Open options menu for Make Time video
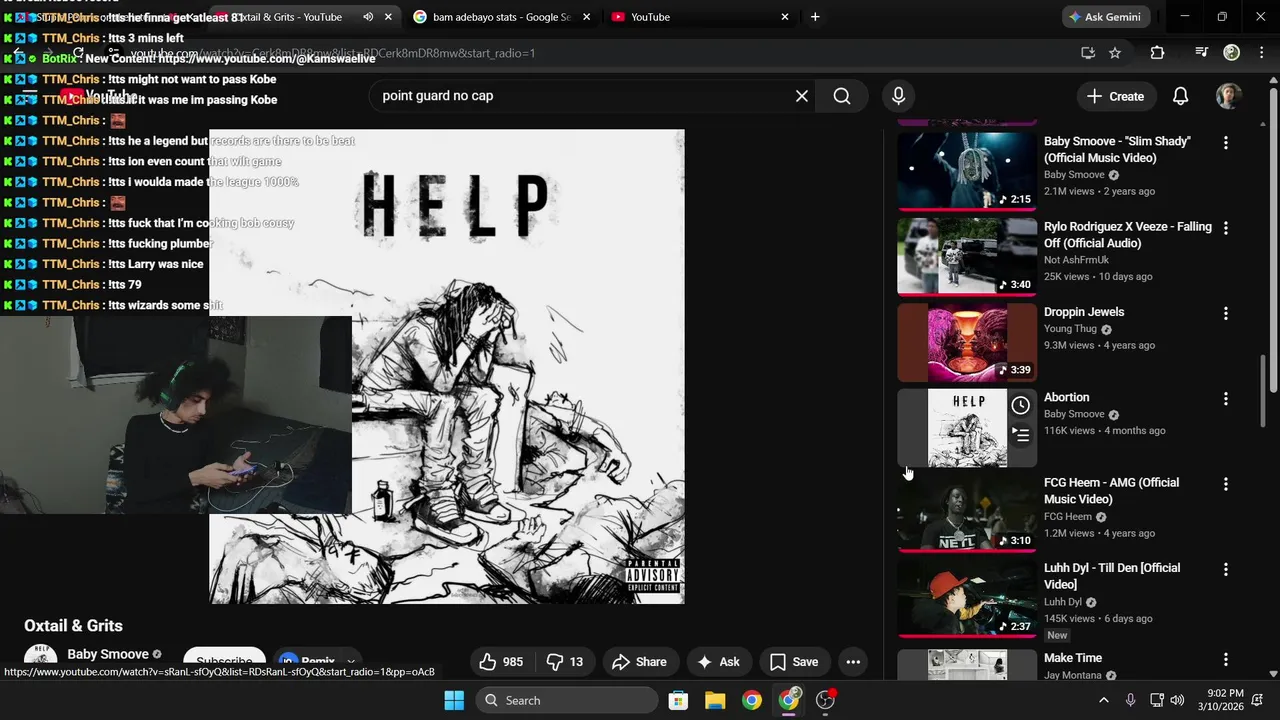 click(x=1226, y=659)
